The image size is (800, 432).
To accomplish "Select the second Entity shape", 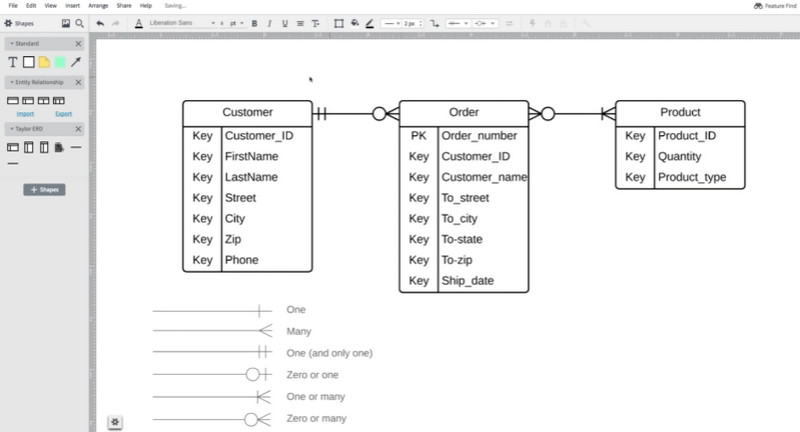I will coord(28,101).
